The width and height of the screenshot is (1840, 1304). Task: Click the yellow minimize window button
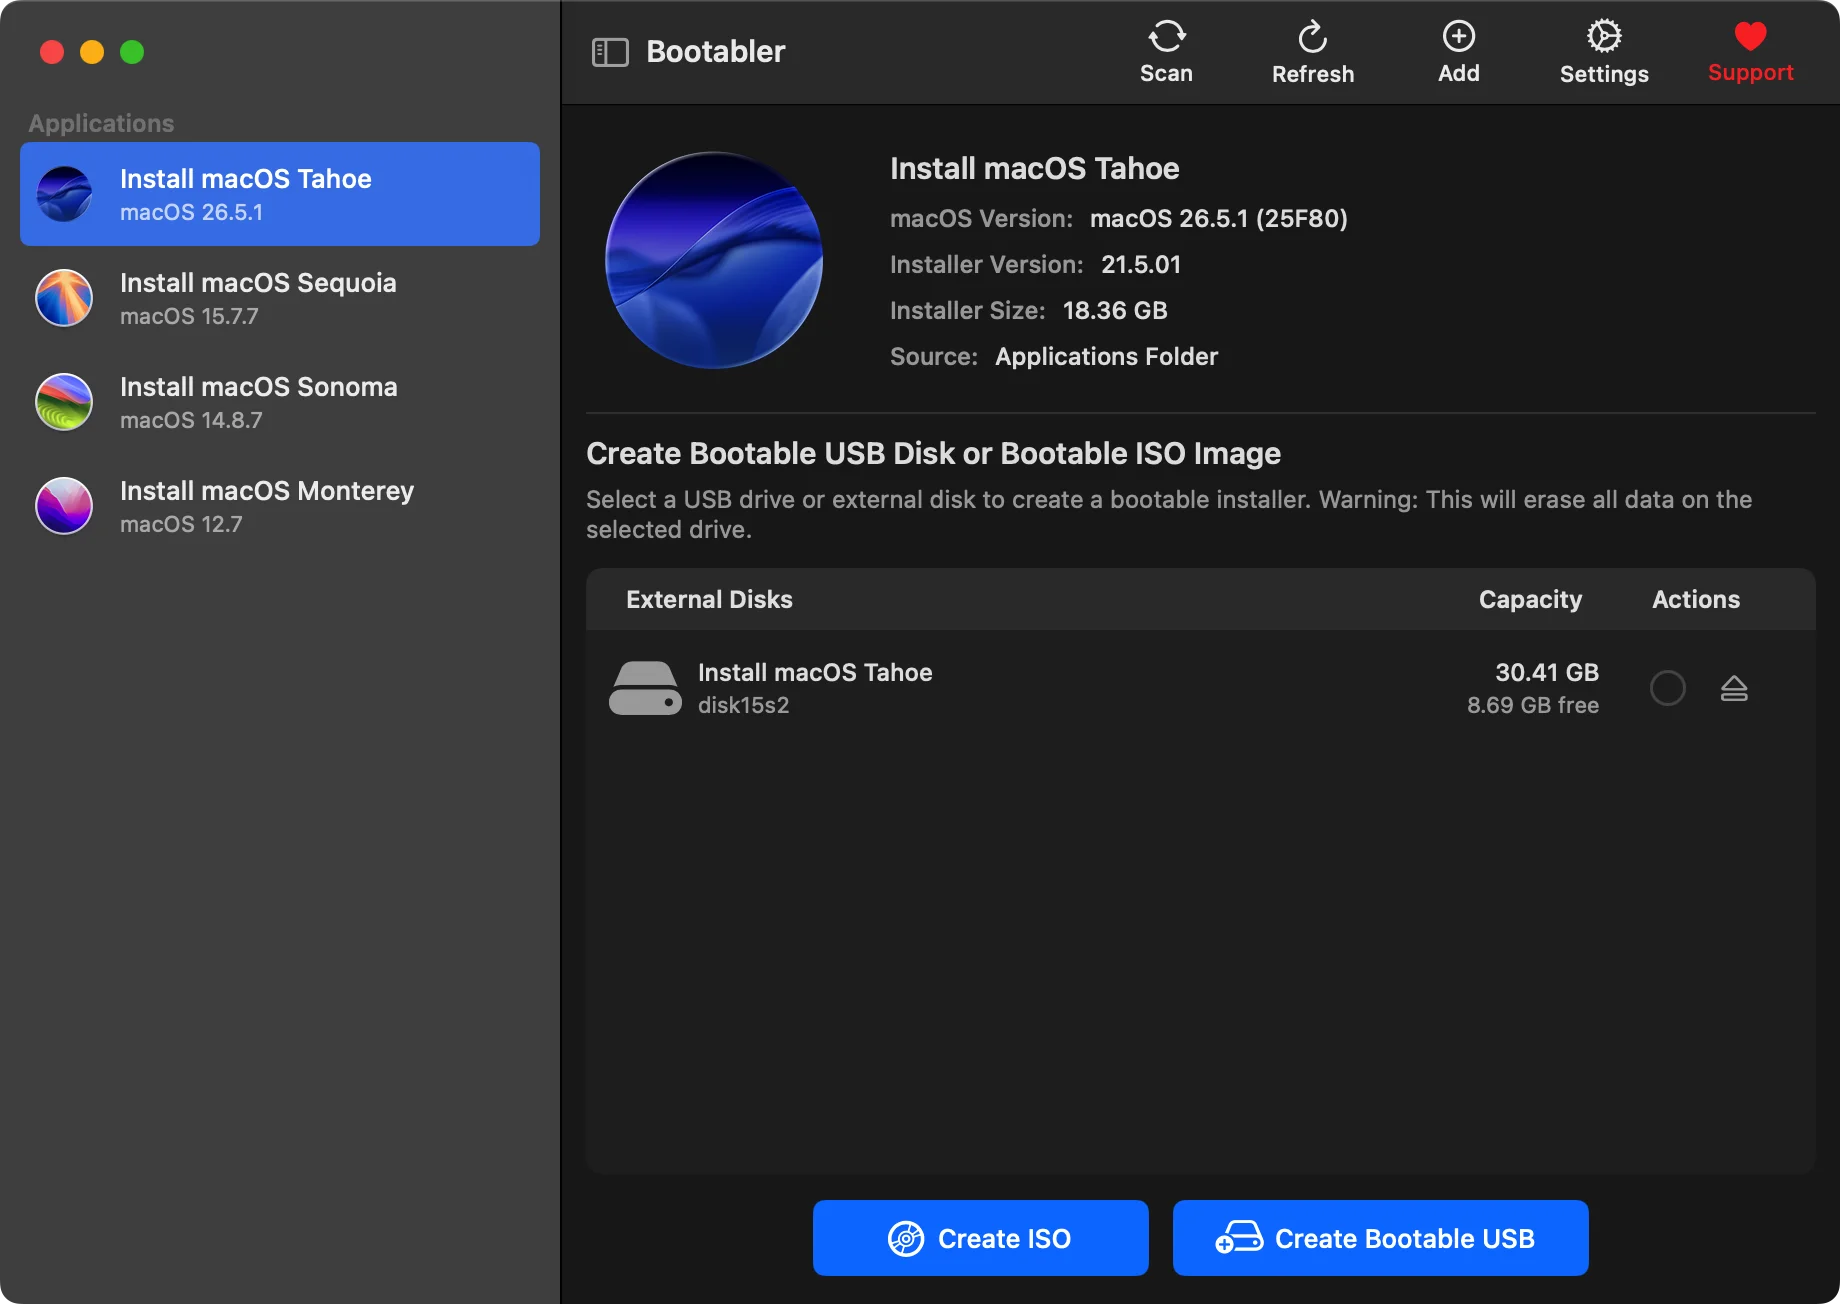pos(92,52)
